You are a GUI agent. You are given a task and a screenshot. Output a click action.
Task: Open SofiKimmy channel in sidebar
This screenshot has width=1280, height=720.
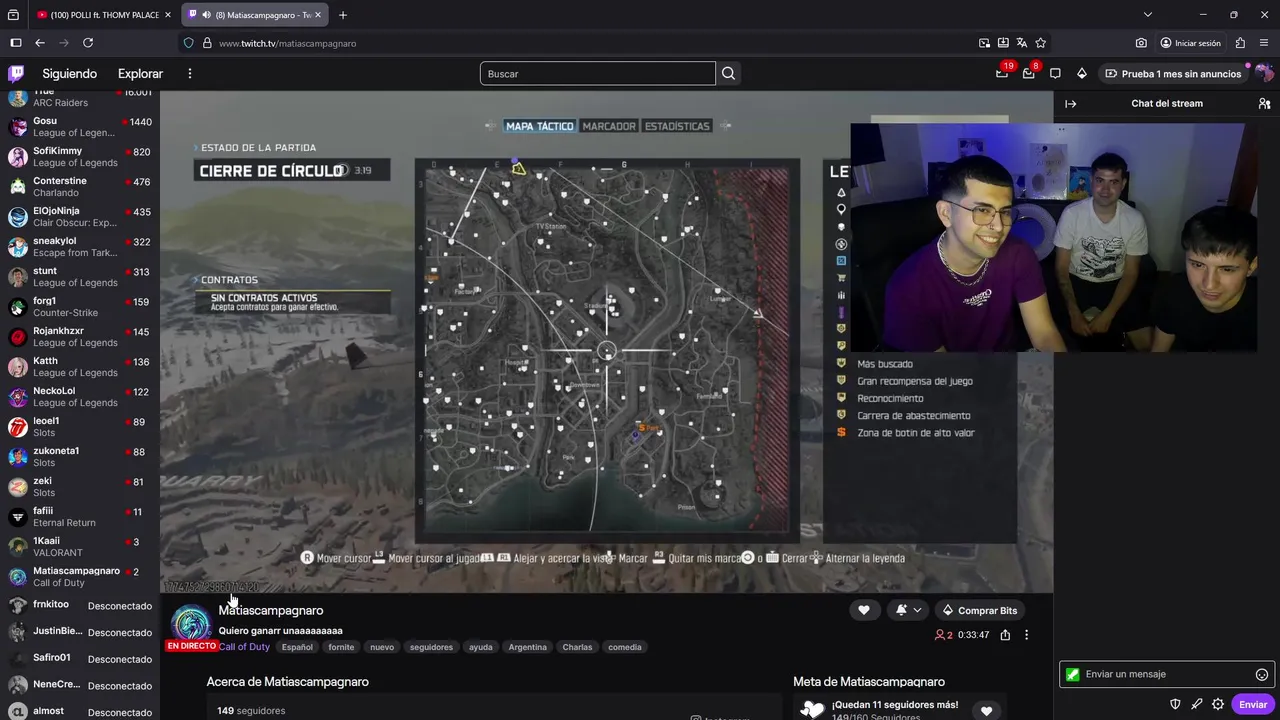(80, 157)
